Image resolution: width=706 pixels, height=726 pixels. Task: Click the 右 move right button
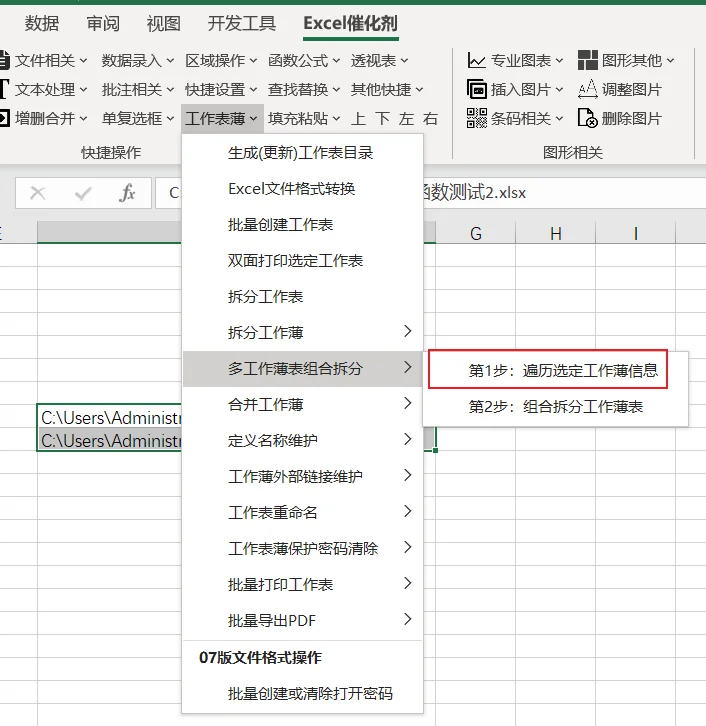[x=431, y=119]
